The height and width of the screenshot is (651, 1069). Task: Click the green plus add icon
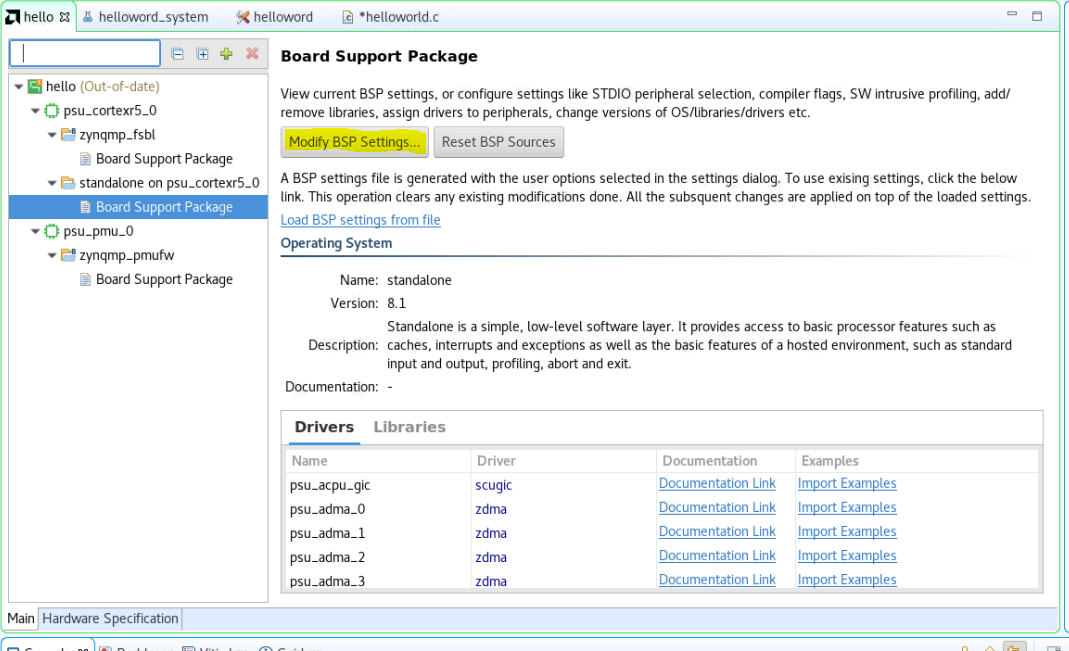(x=226, y=54)
